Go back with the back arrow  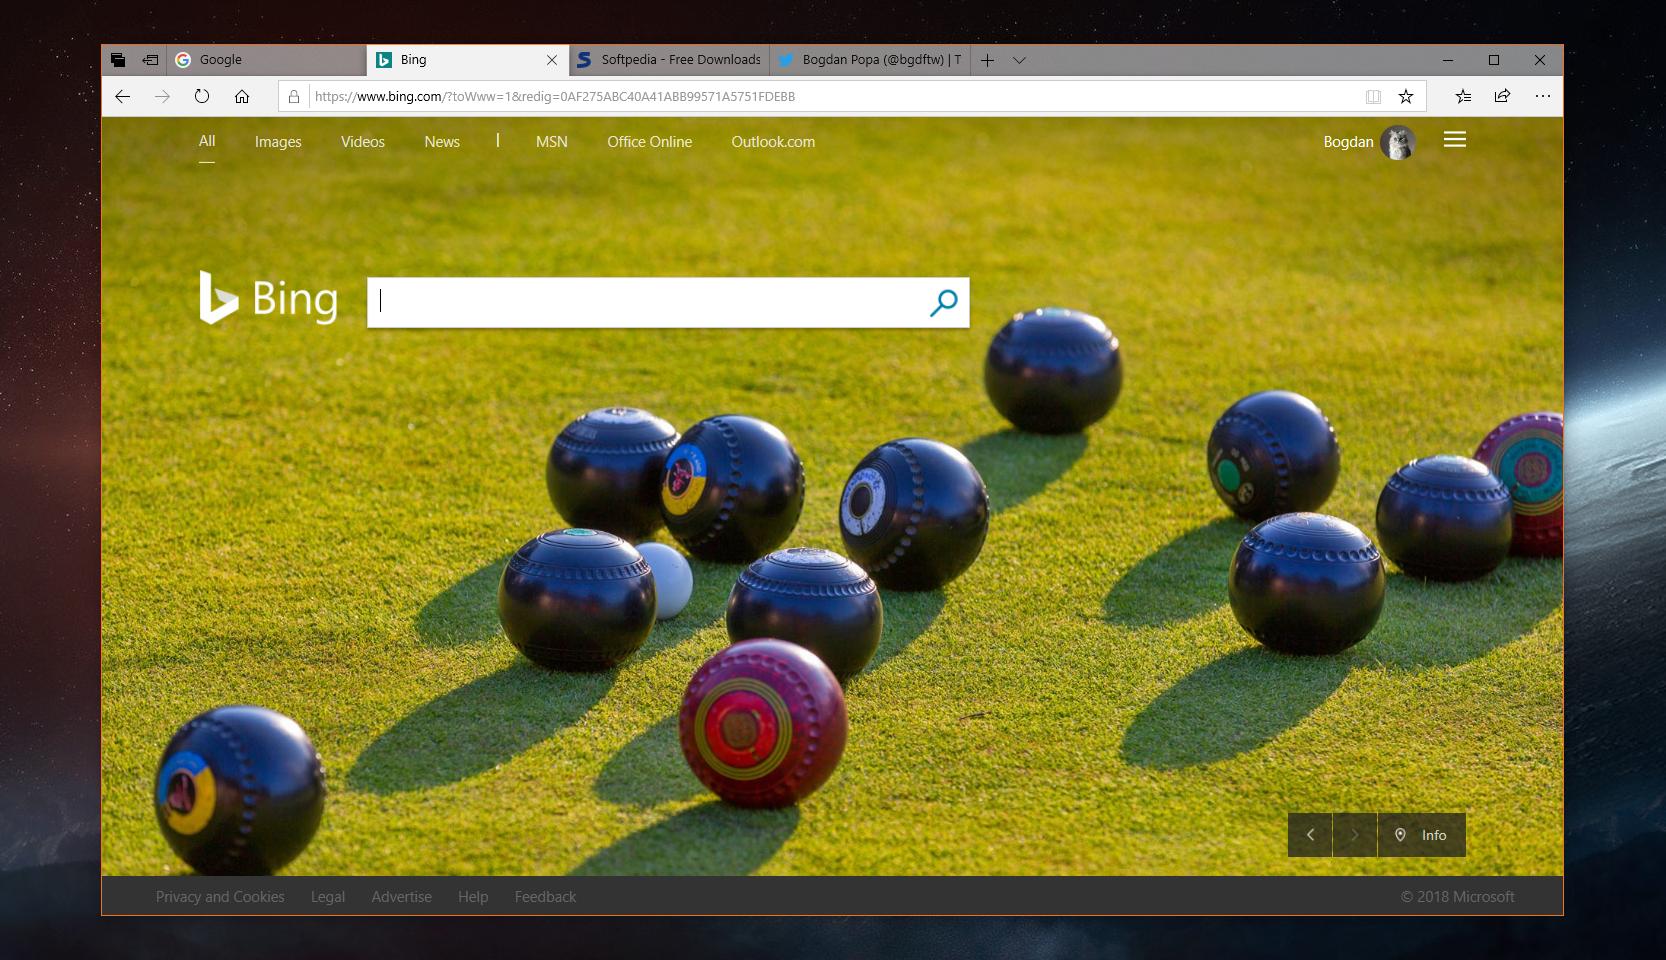[x=122, y=97]
